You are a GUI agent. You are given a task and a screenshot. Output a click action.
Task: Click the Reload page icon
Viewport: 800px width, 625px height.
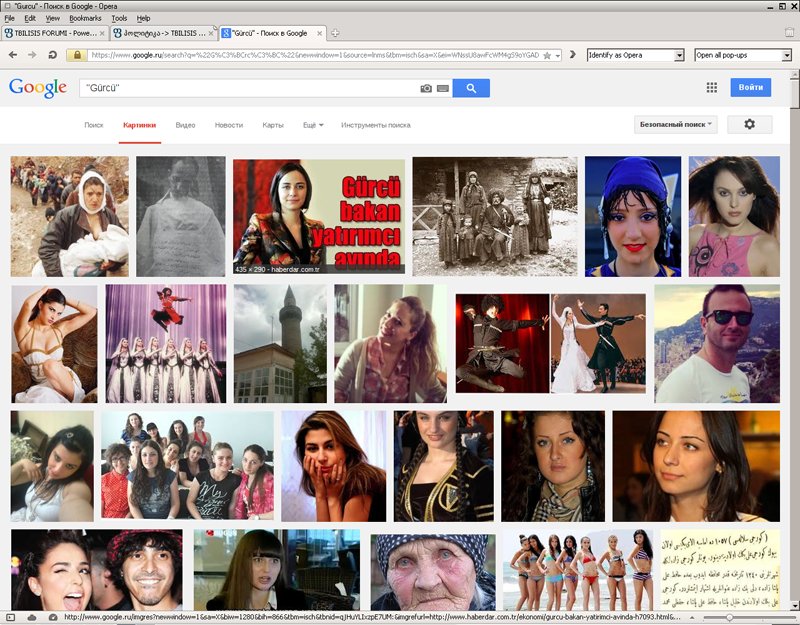pyautogui.click(x=53, y=55)
